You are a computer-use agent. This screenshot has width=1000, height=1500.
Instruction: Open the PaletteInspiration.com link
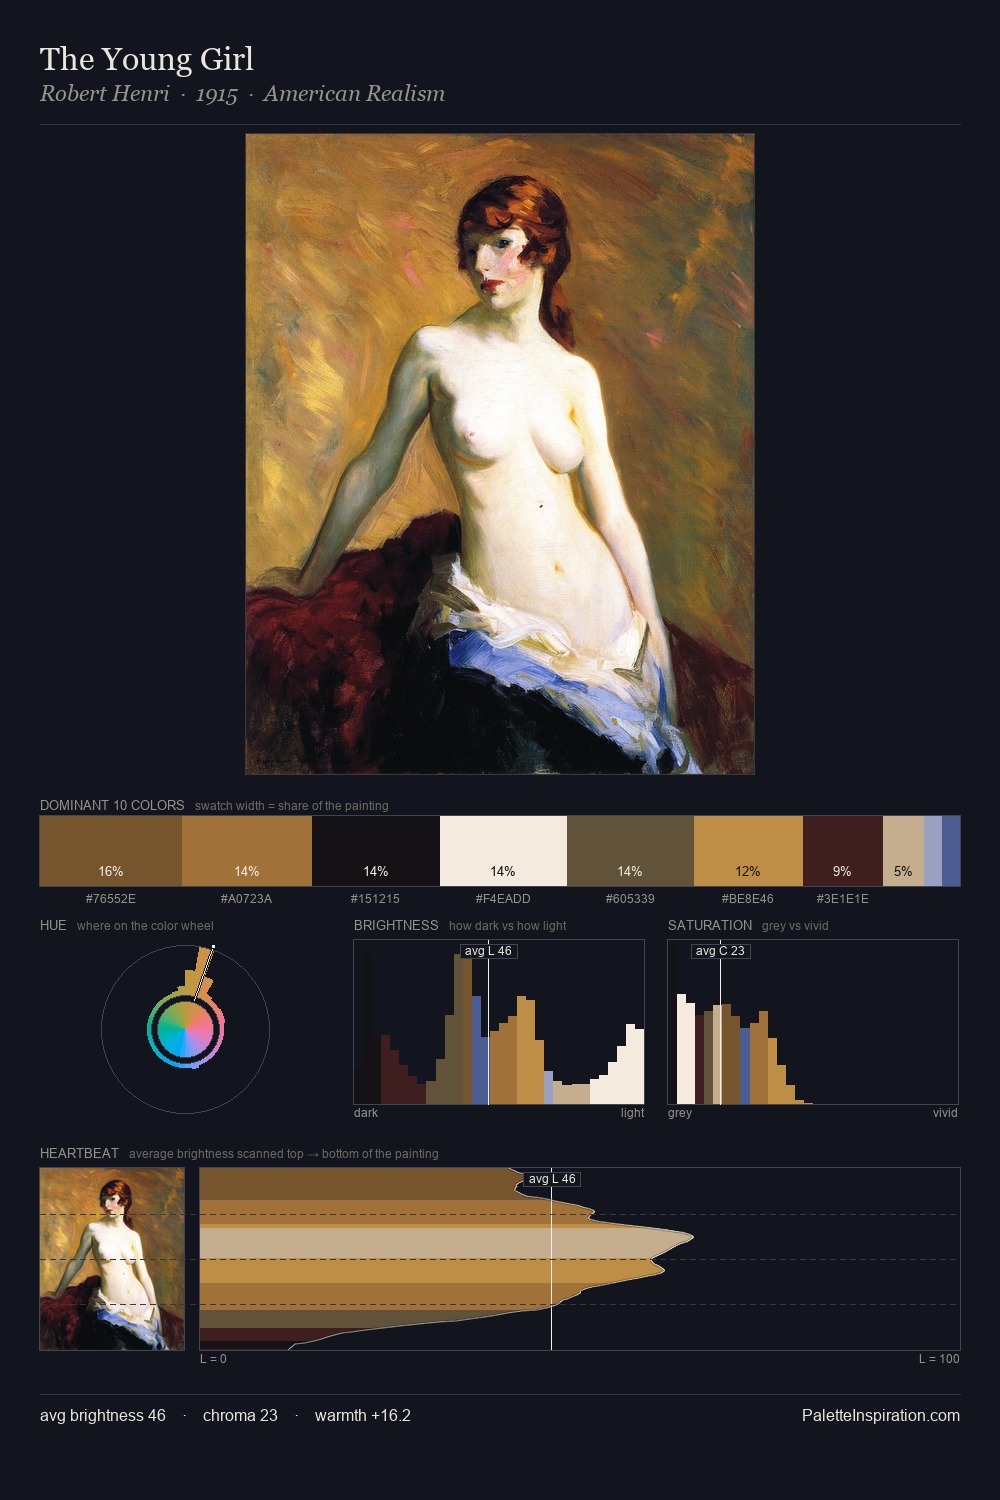(x=881, y=1416)
